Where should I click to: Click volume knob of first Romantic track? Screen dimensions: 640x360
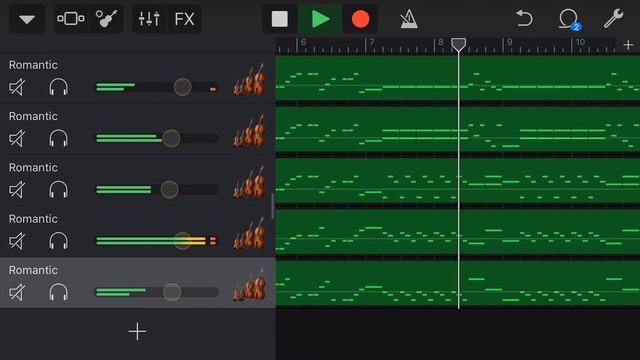click(x=182, y=87)
